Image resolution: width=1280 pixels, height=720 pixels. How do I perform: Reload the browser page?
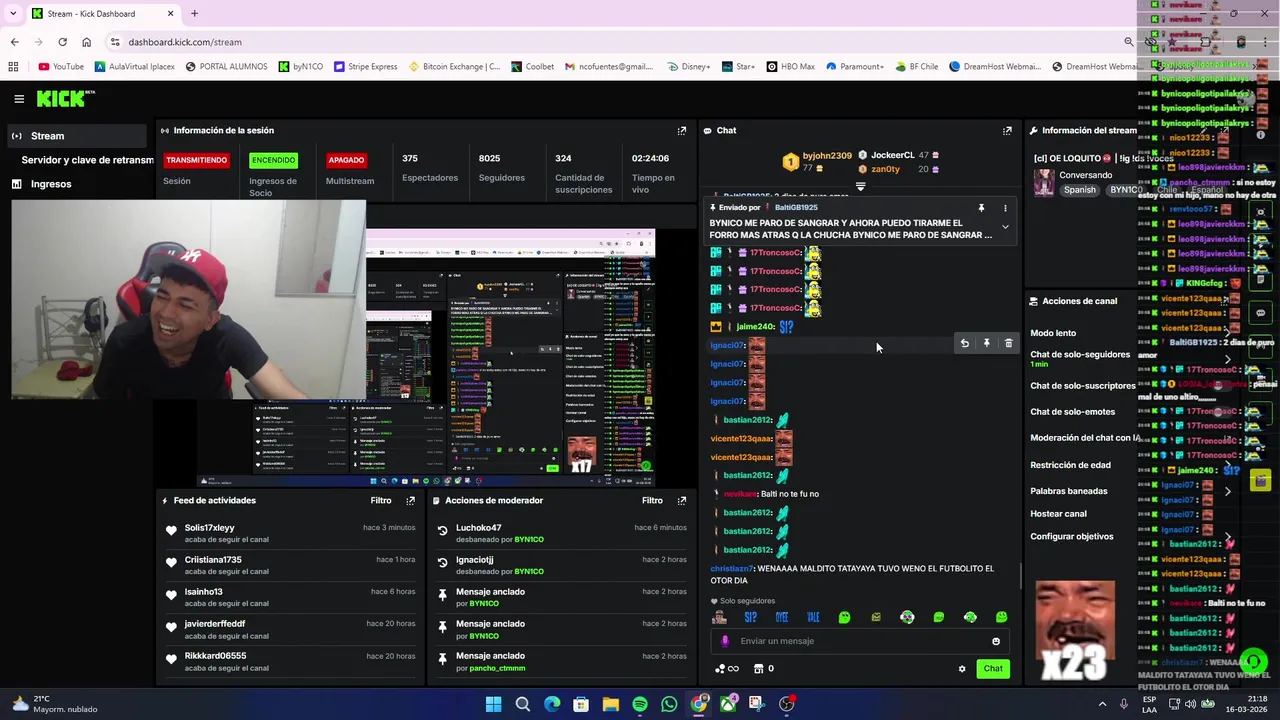62,42
